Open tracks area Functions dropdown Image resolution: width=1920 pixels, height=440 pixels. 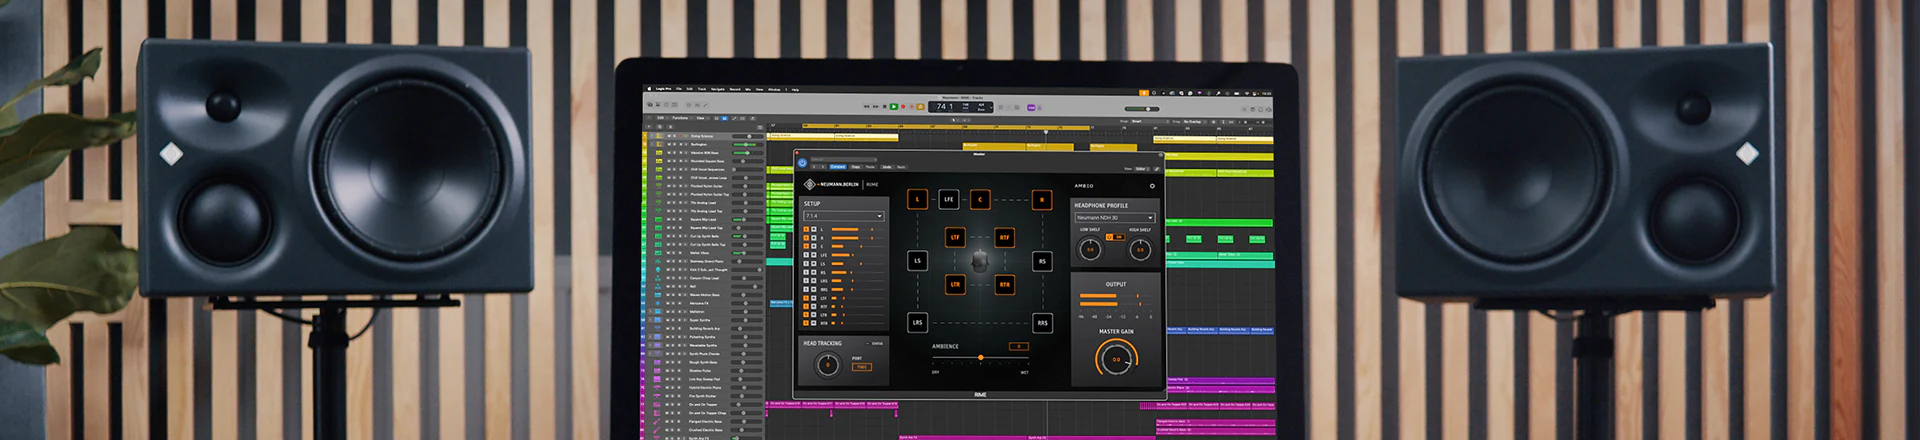(x=680, y=118)
